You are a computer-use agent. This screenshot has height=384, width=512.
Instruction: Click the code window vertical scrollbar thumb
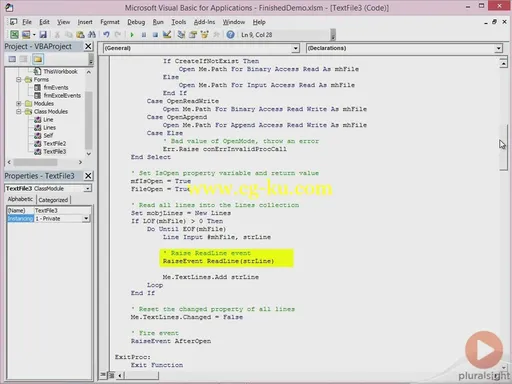click(503, 147)
